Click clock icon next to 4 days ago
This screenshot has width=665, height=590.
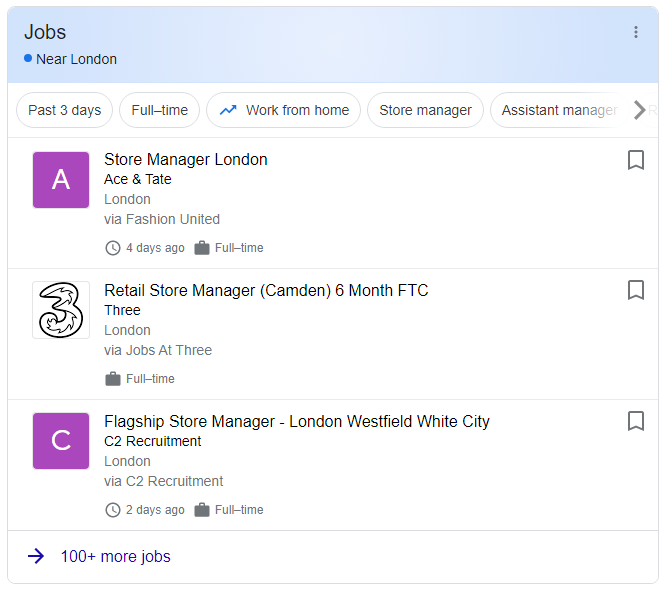coord(113,248)
